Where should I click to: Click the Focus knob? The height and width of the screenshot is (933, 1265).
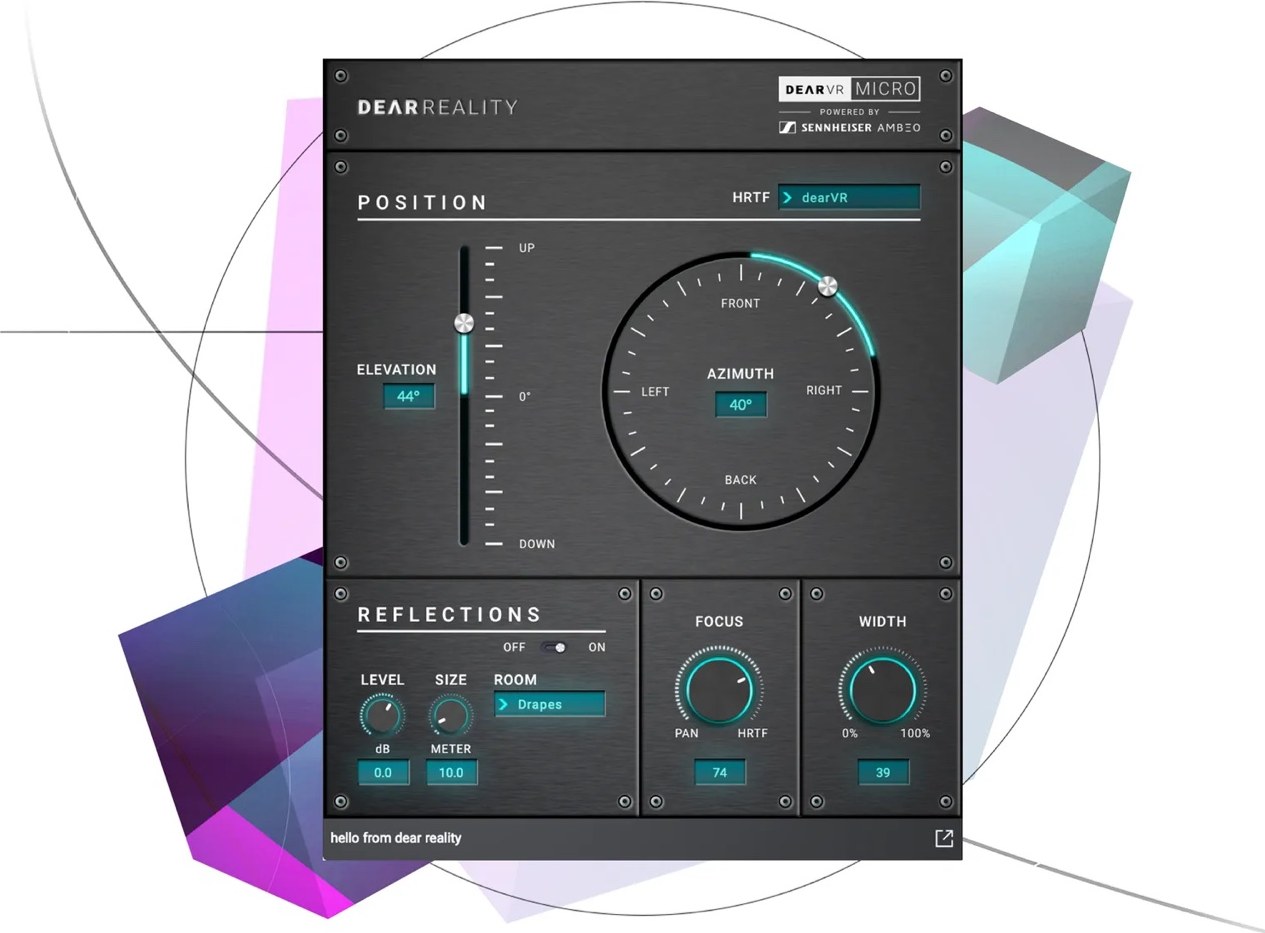(x=719, y=691)
